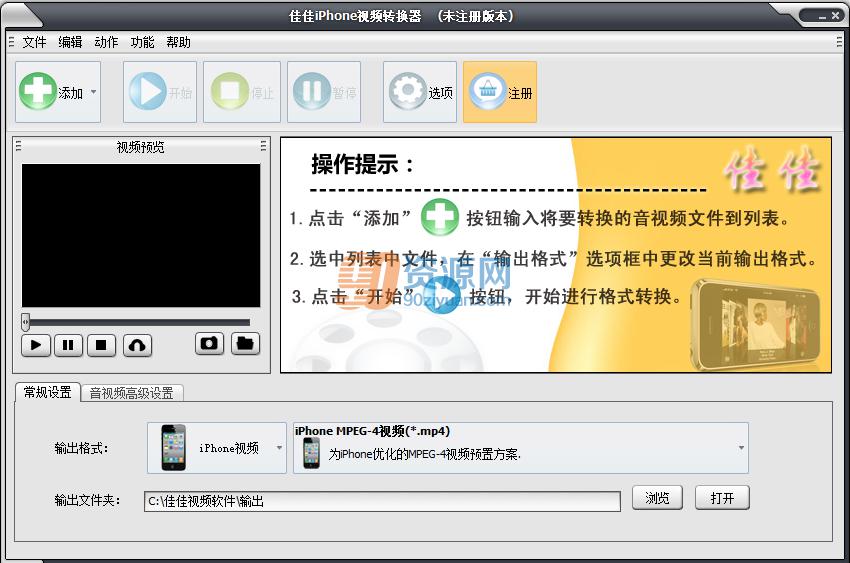Click the Start (开始) toolbar button

coord(160,92)
